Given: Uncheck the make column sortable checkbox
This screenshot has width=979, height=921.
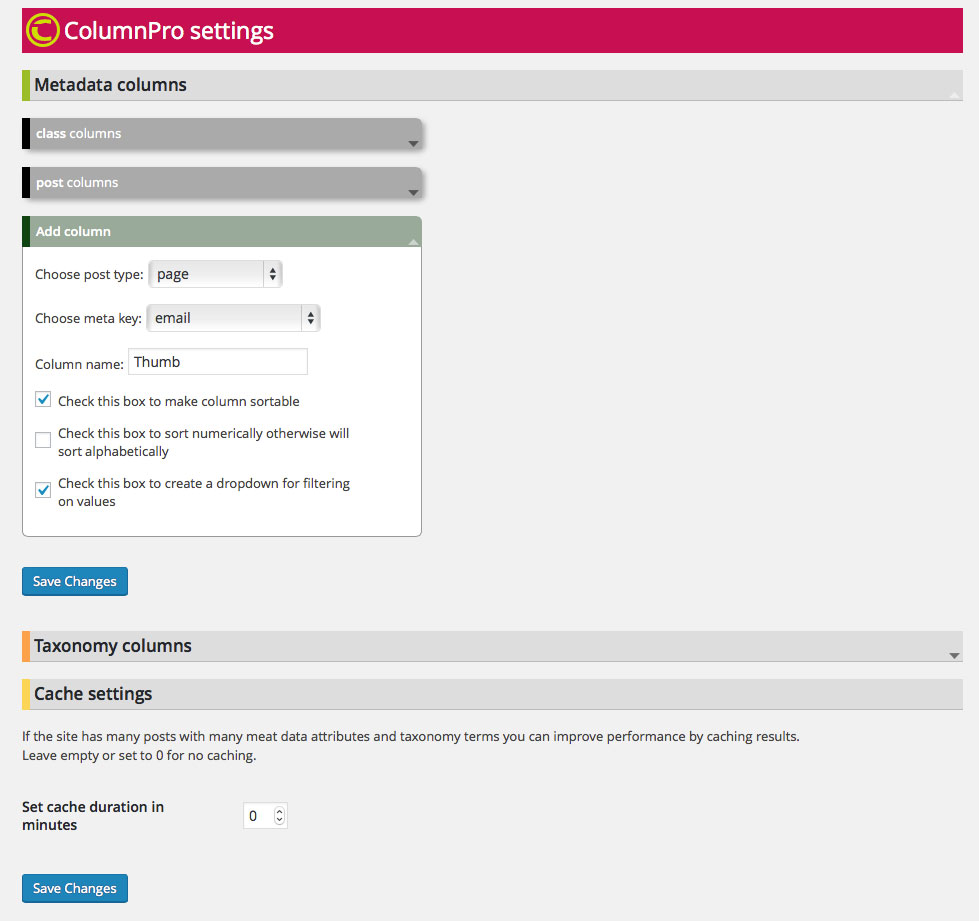Looking at the screenshot, I should click(43, 400).
